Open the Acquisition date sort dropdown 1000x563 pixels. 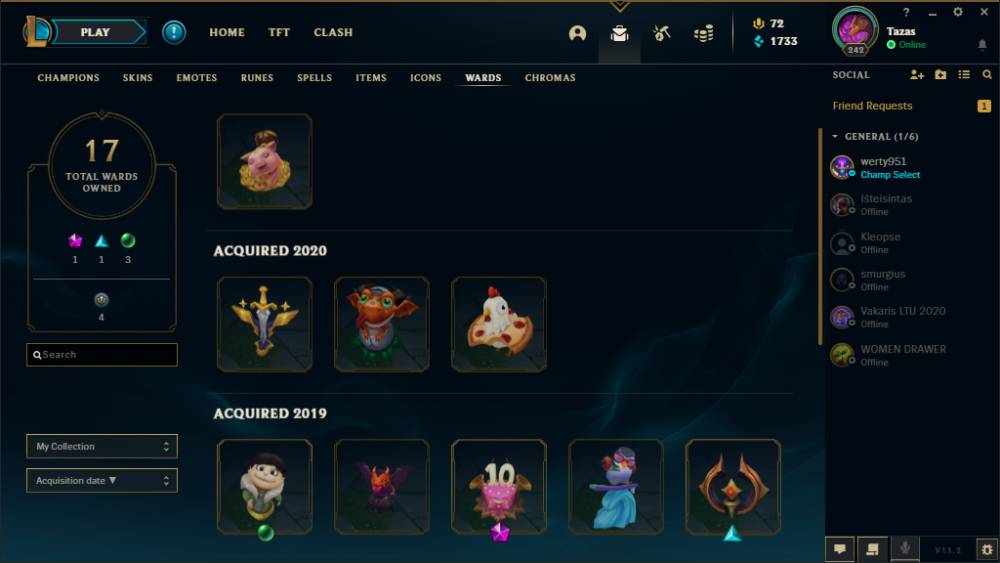pyautogui.click(x=102, y=481)
